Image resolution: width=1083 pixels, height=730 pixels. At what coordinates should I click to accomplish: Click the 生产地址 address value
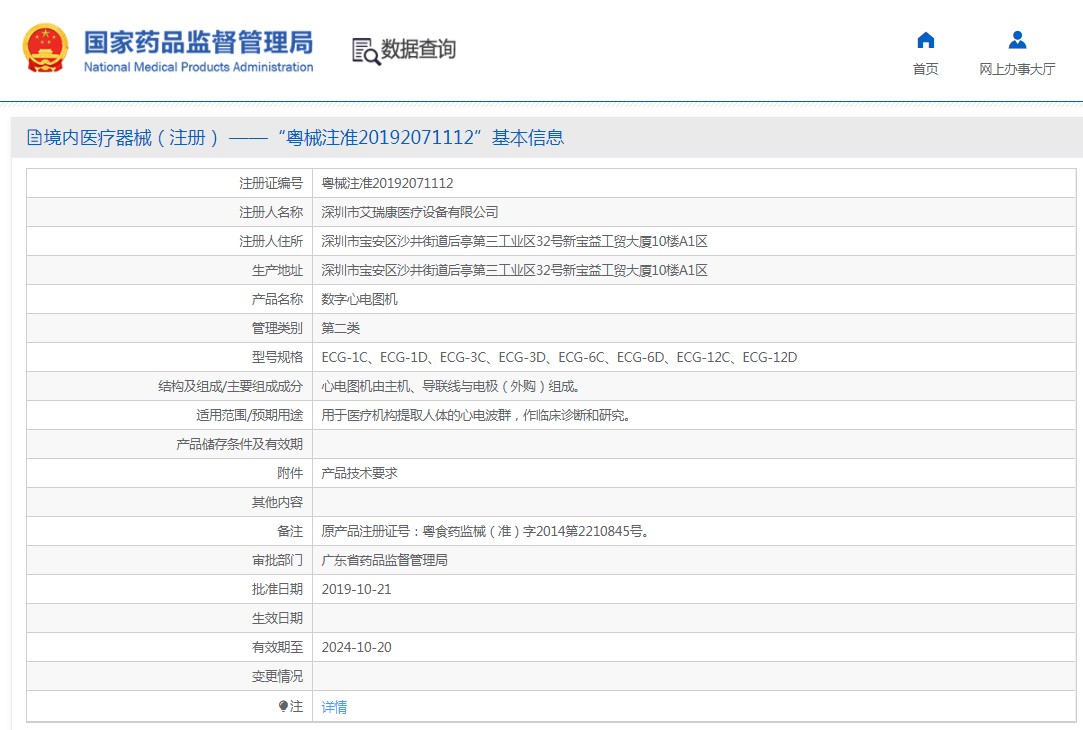click(x=515, y=270)
